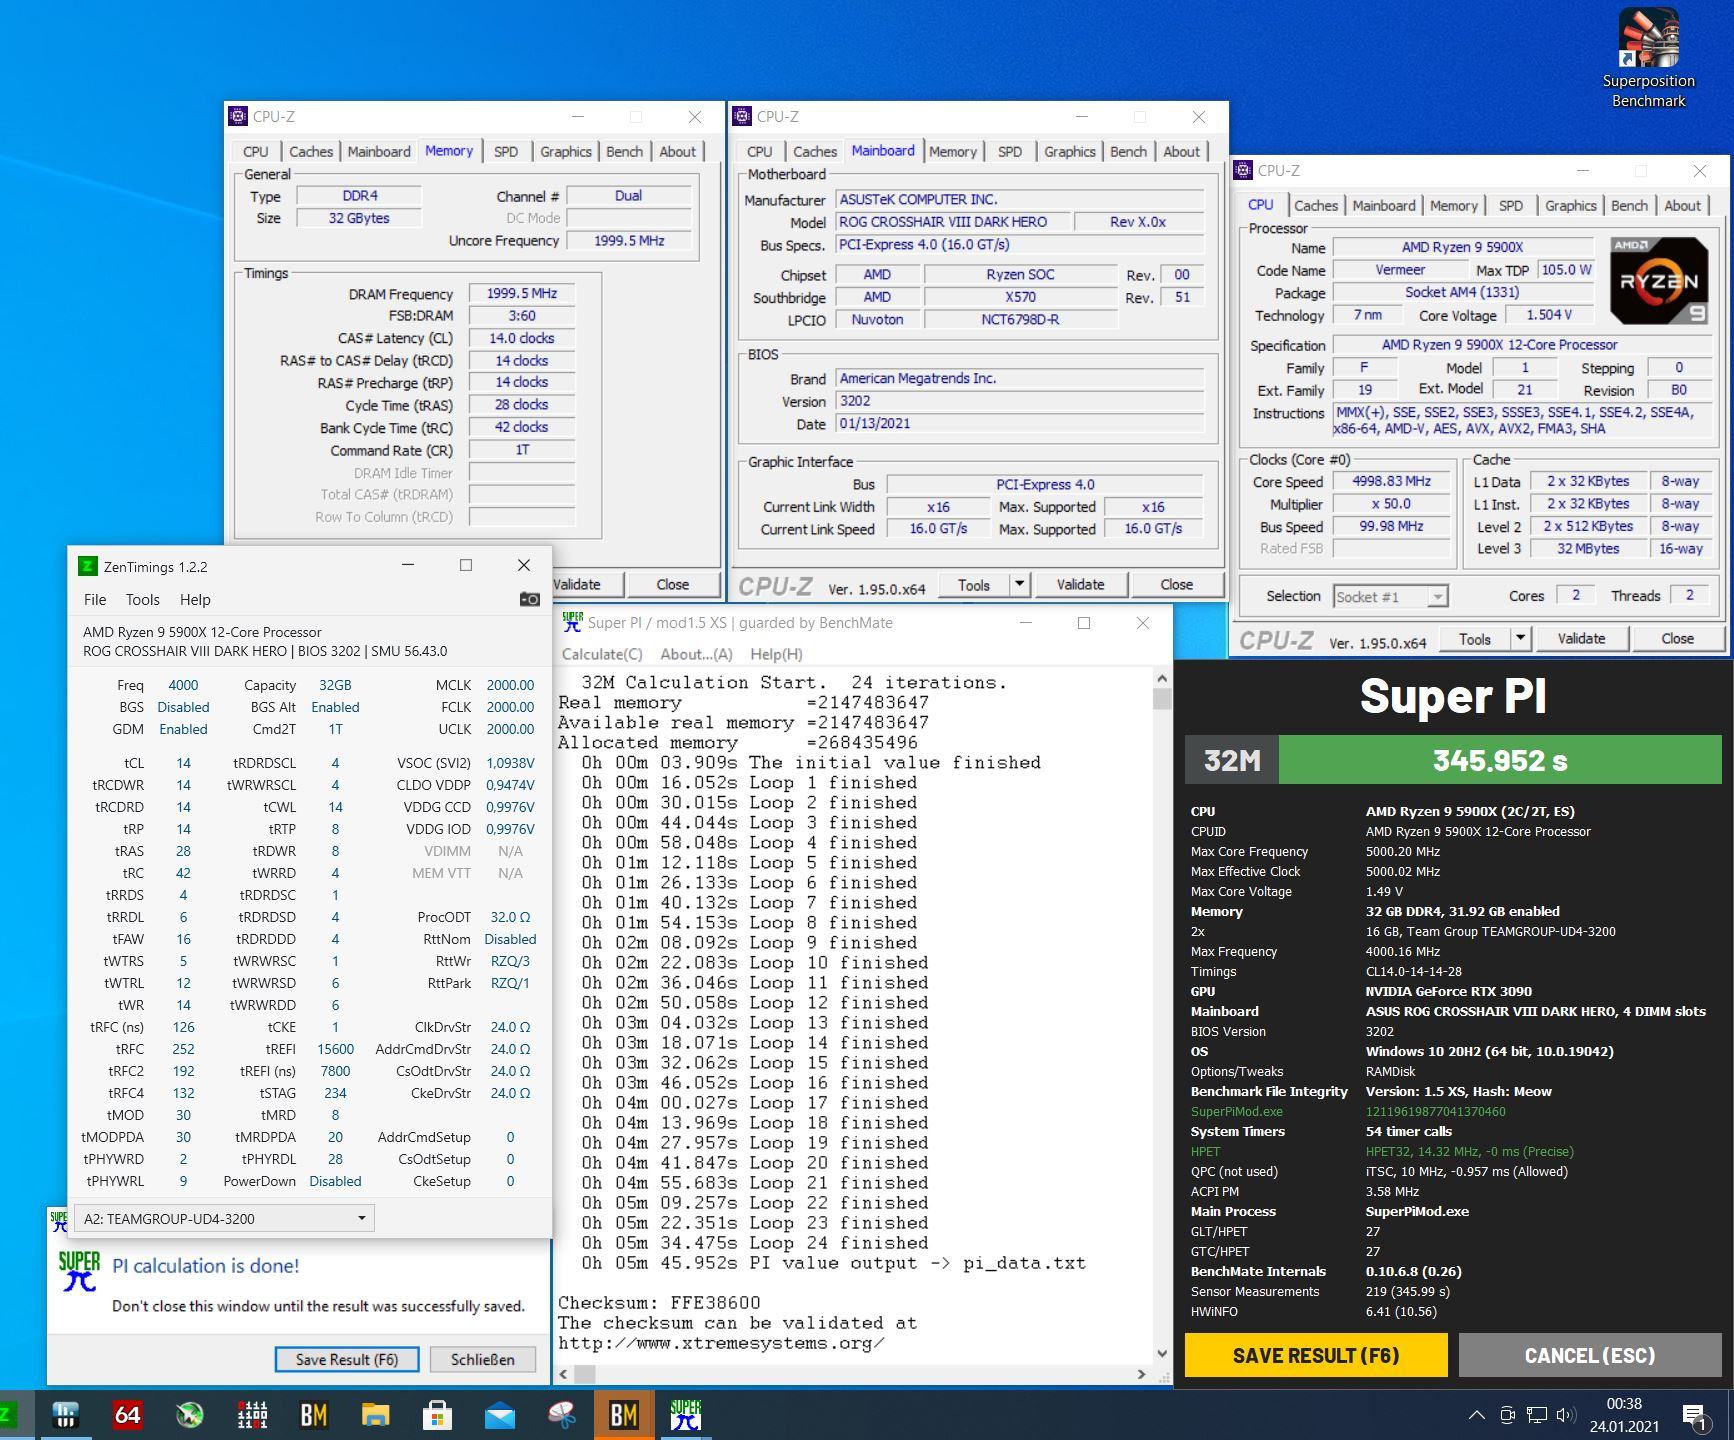Click the green sphere taskbar icon

(x=189, y=1414)
